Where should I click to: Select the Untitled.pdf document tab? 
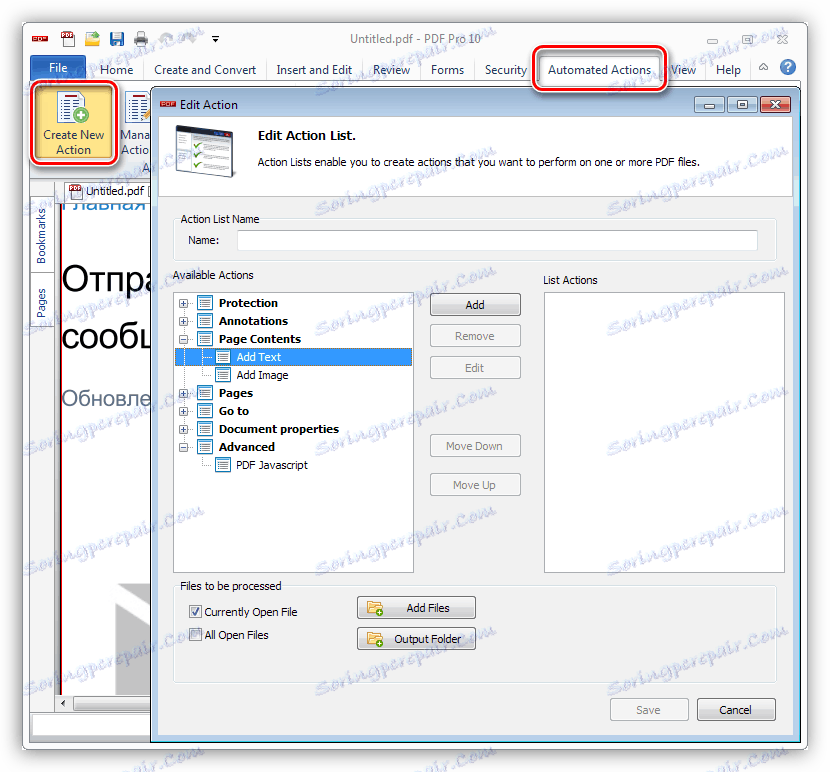pyautogui.click(x=107, y=191)
